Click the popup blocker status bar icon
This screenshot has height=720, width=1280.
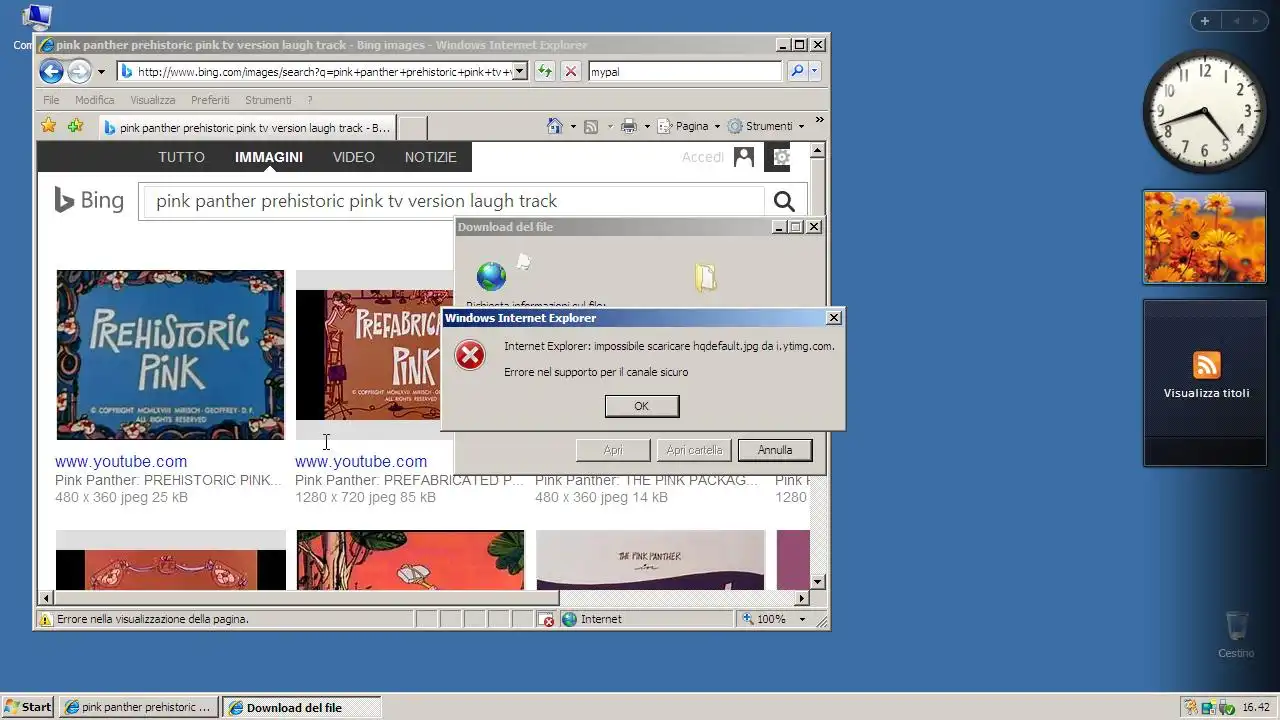[546, 619]
